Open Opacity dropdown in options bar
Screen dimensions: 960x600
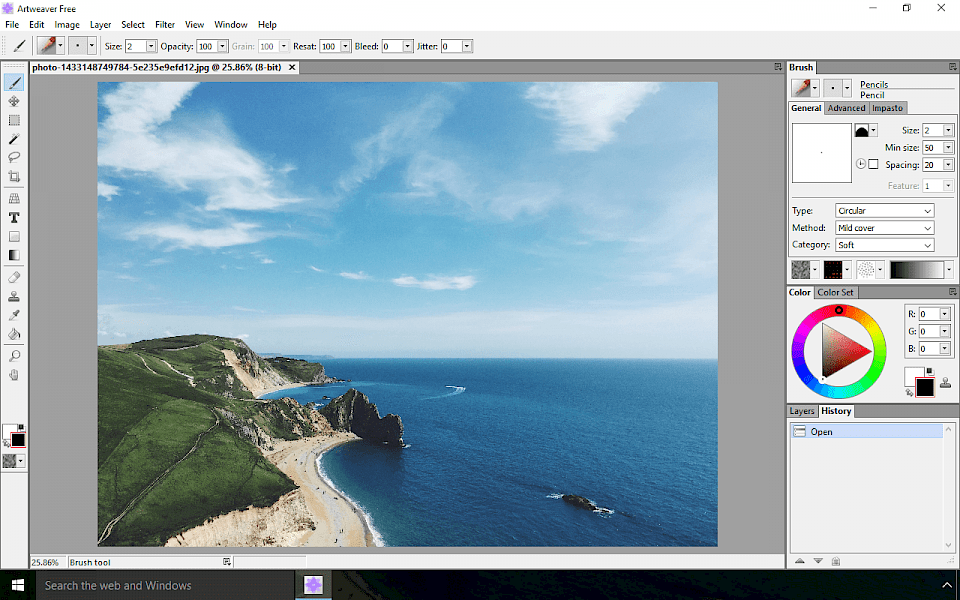[222, 46]
